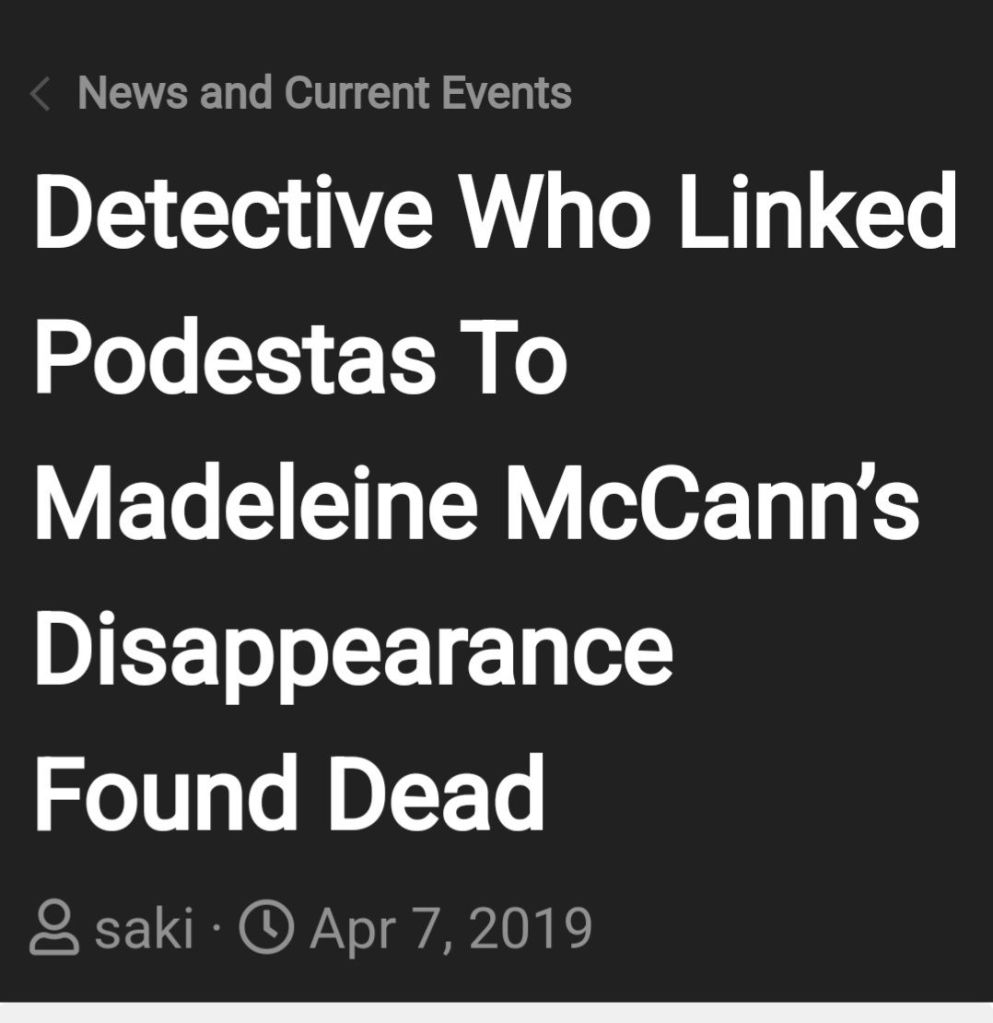The width and height of the screenshot is (993, 1023).
Task: Click the word "Linked" in the headline
Action: tap(817, 212)
